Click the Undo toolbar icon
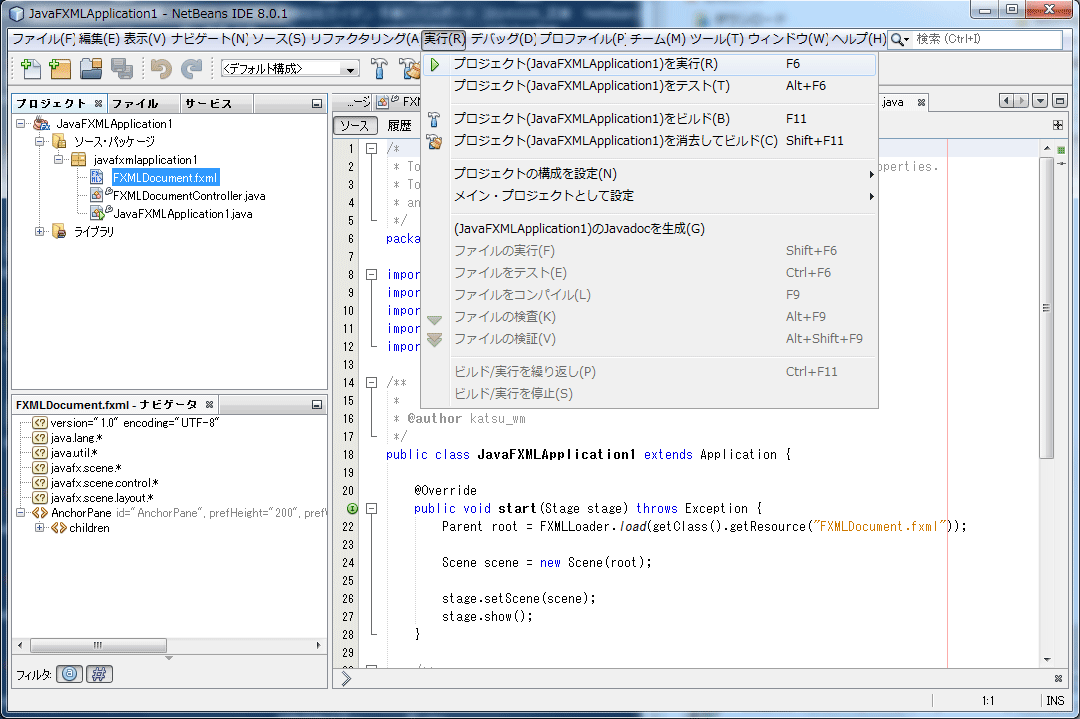 click(160, 68)
